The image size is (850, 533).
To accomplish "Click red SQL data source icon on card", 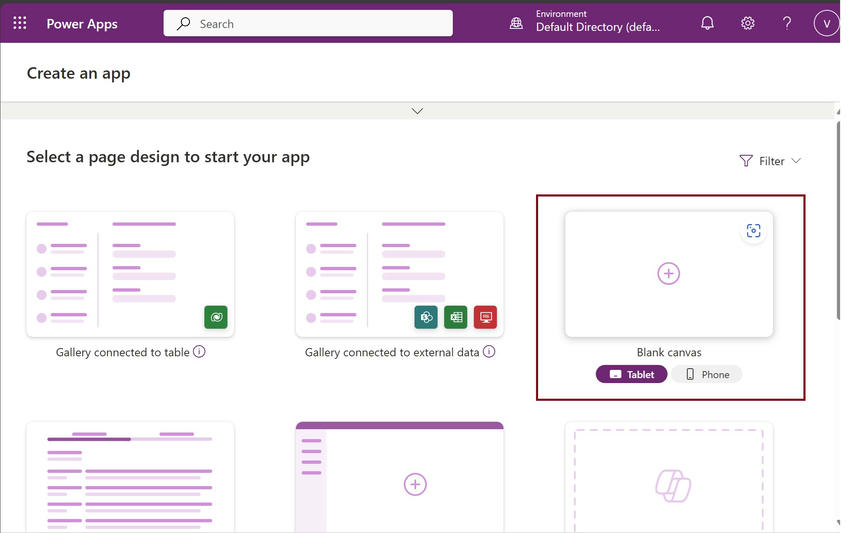I will click(485, 317).
